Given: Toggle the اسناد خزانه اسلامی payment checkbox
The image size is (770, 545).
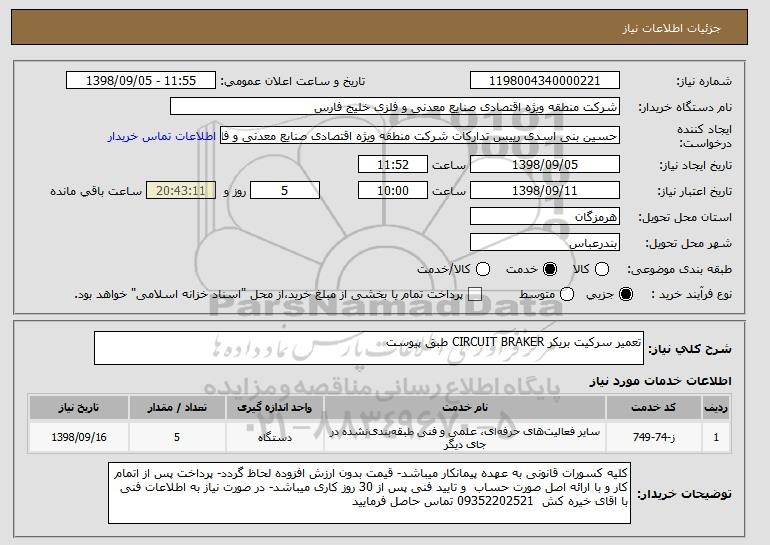Looking at the screenshot, I should 475,294.
